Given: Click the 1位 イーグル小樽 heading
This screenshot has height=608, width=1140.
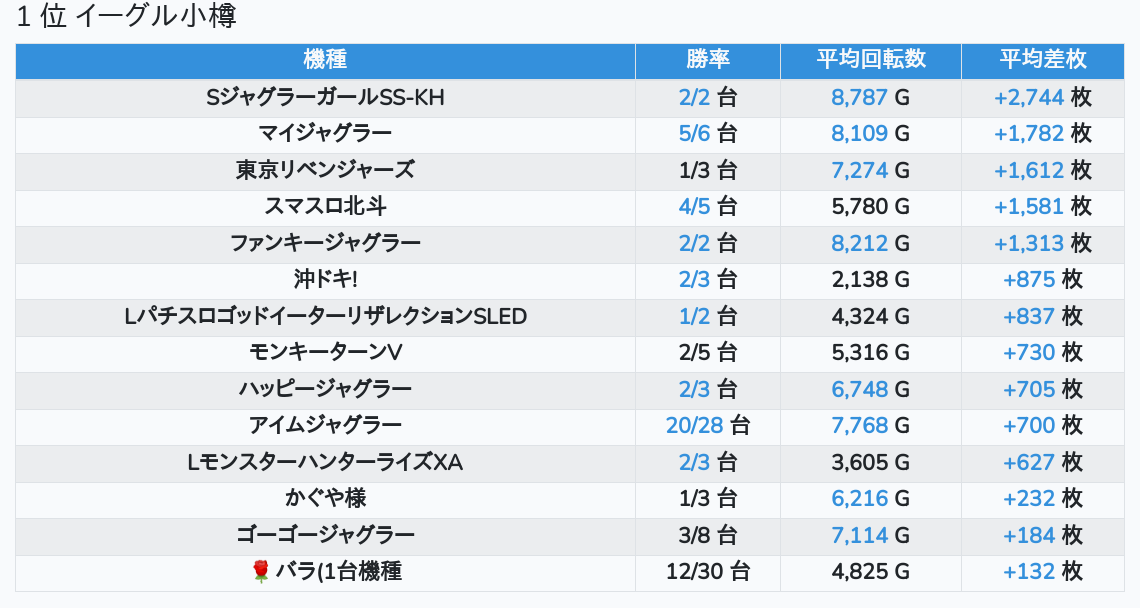Looking at the screenshot, I should tap(127, 17).
